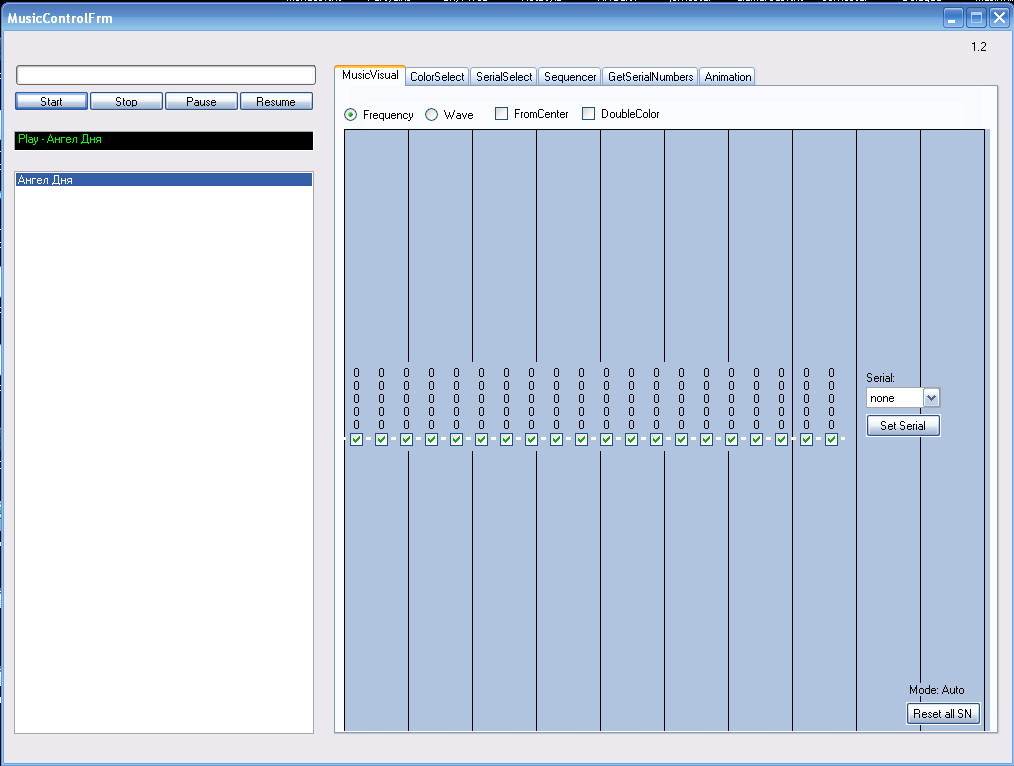Open the Serial dropdown list
Viewport: 1014px width, 766px height.
coord(931,398)
